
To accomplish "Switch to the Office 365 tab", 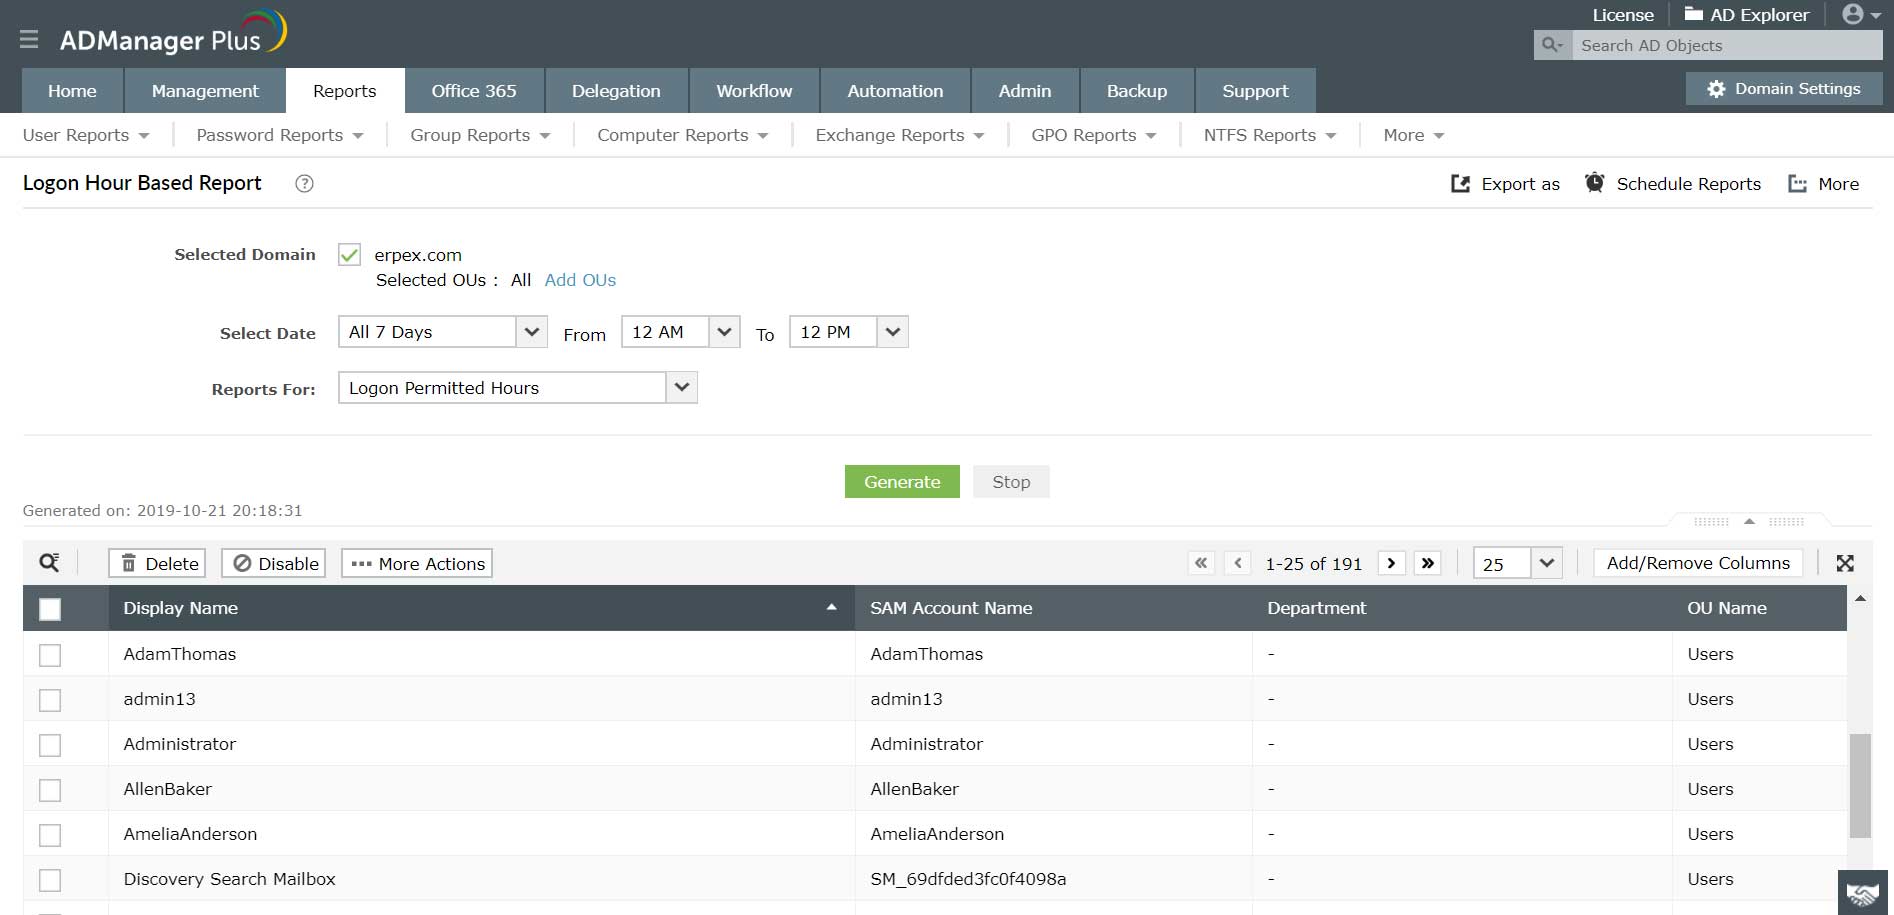I will 474,91.
